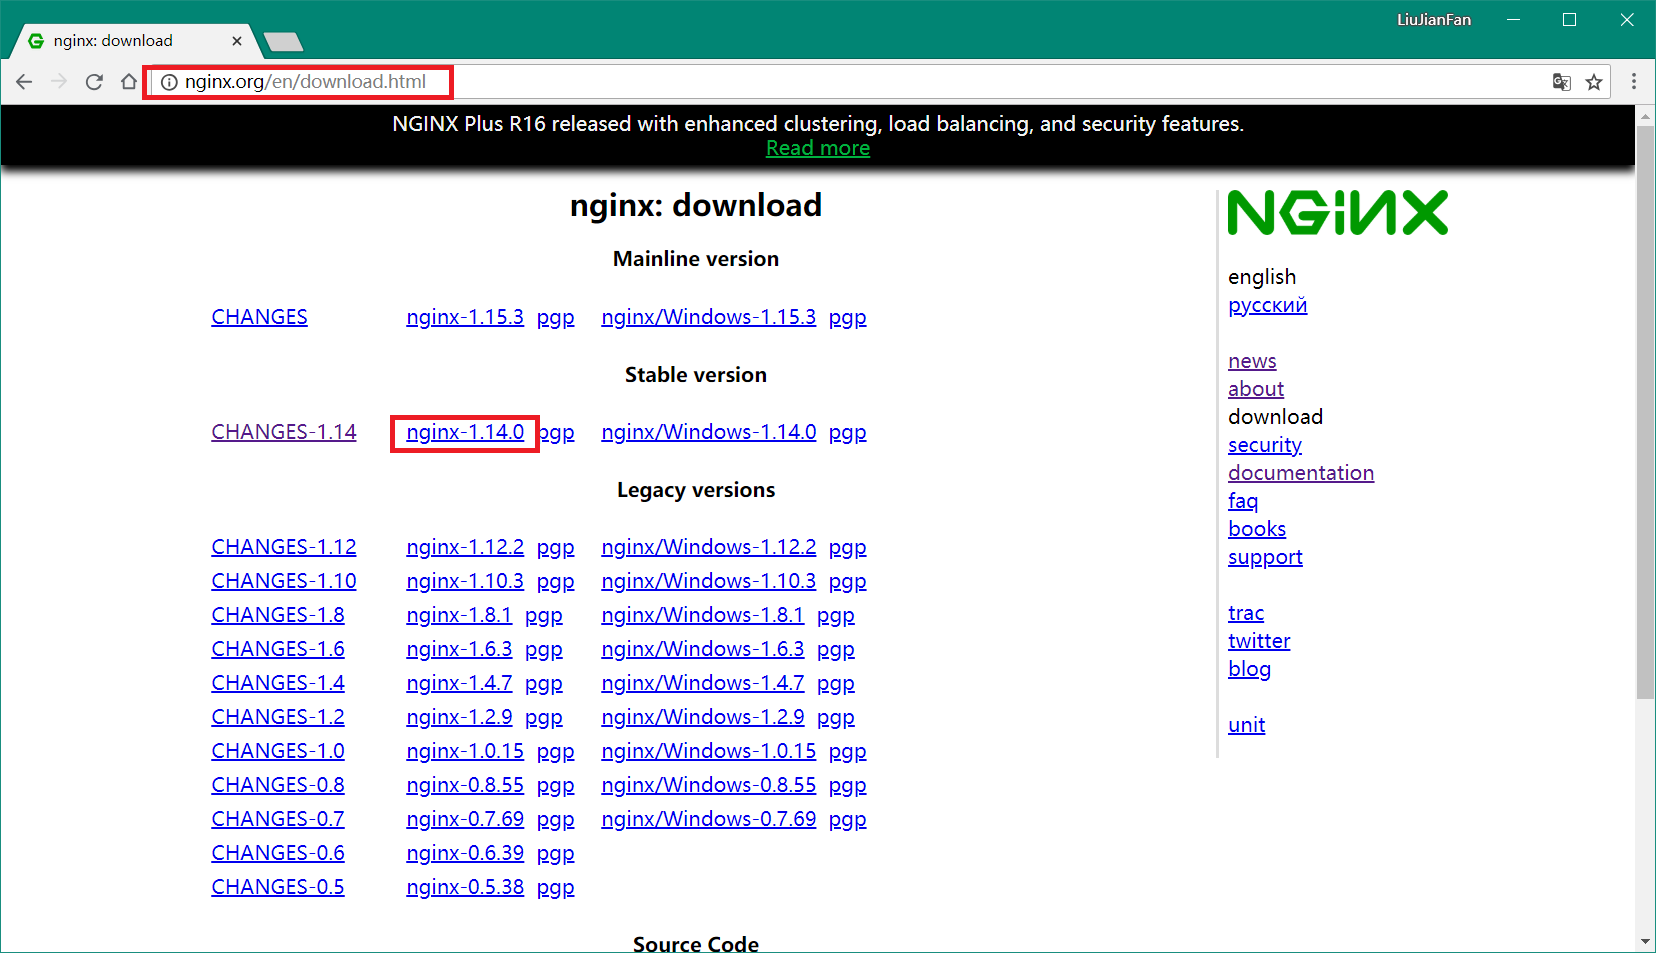Click the vertical scrollbar down arrow
The width and height of the screenshot is (1656, 953).
coord(1645,942)
